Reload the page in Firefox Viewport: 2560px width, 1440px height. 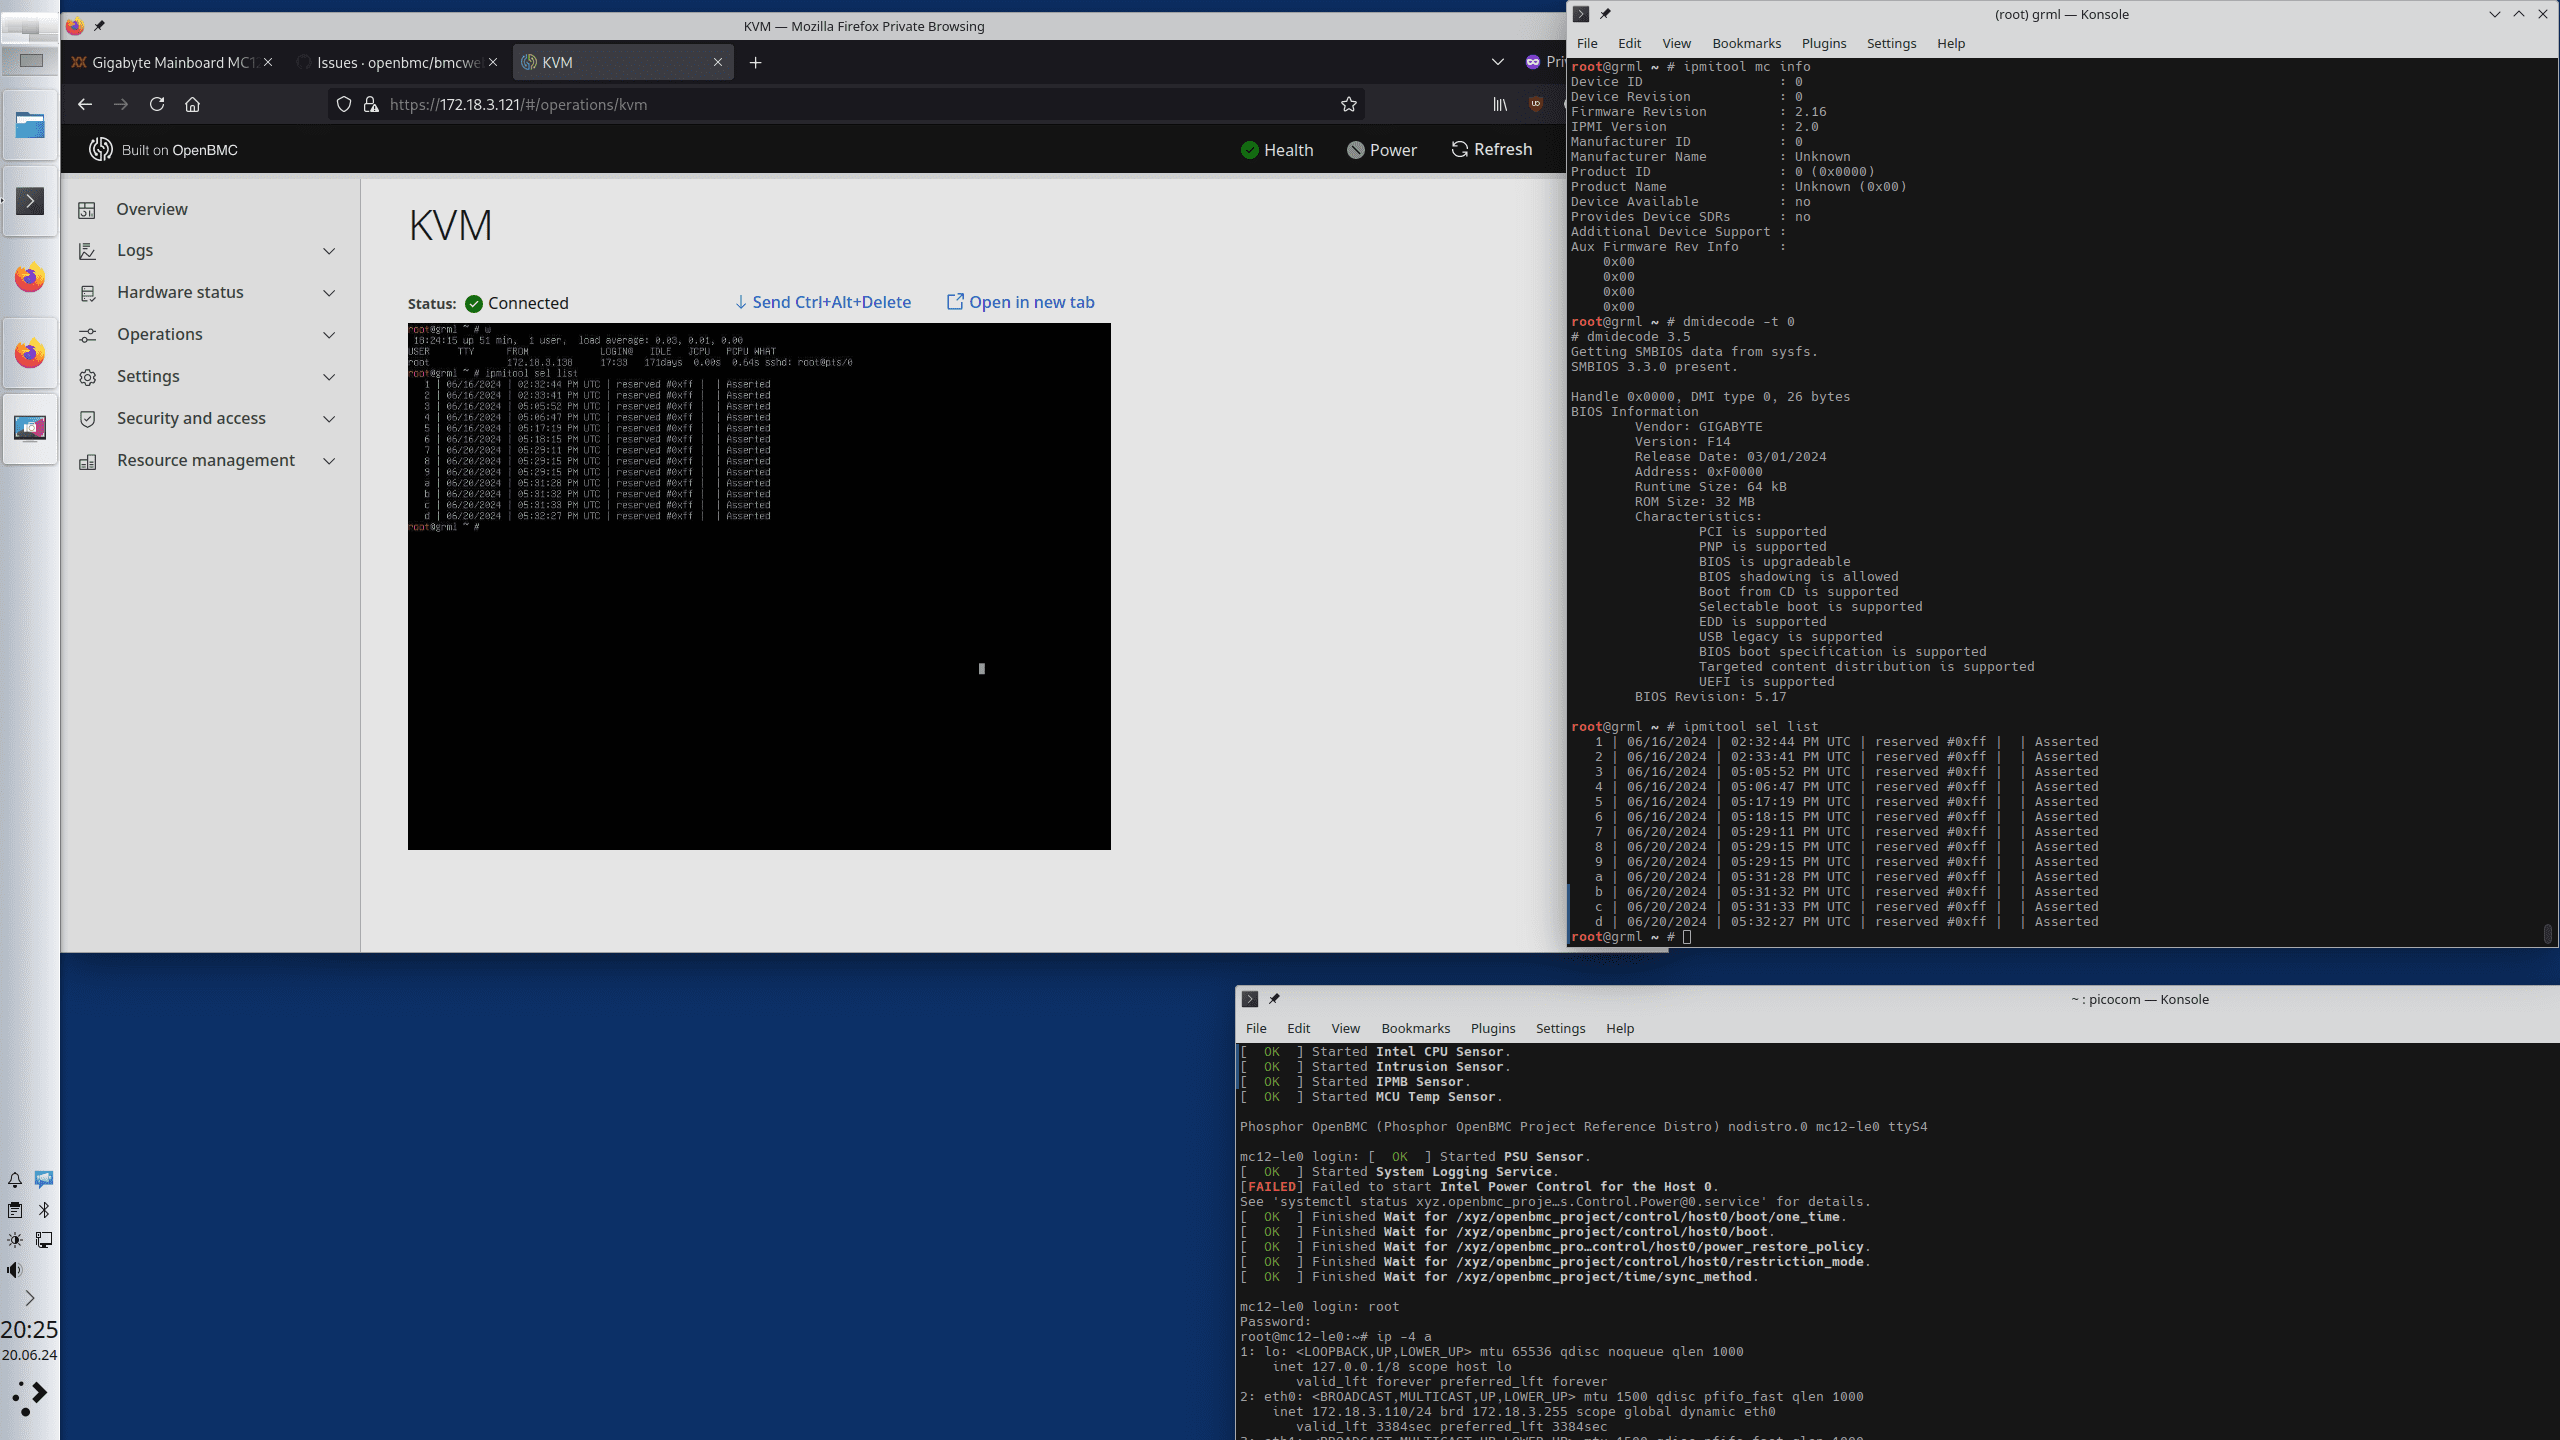157,104
